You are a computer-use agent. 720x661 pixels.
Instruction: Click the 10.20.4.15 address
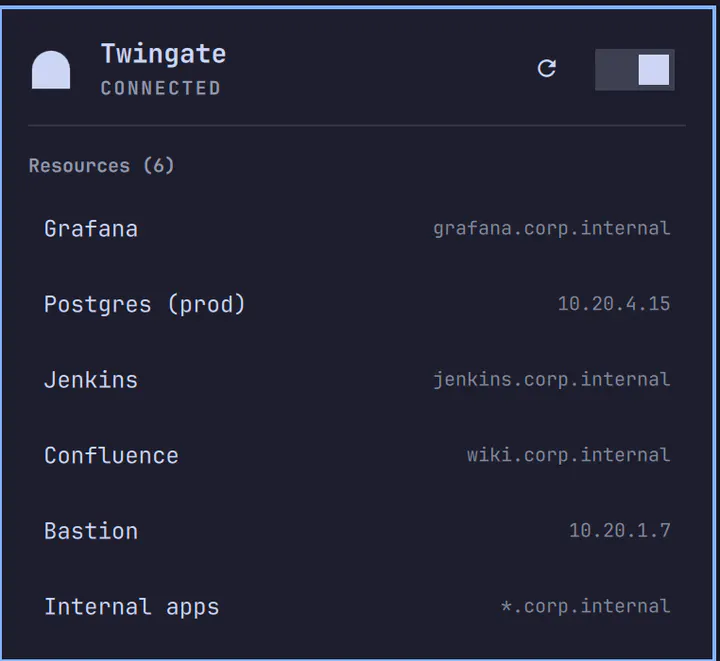coord(614,304)
